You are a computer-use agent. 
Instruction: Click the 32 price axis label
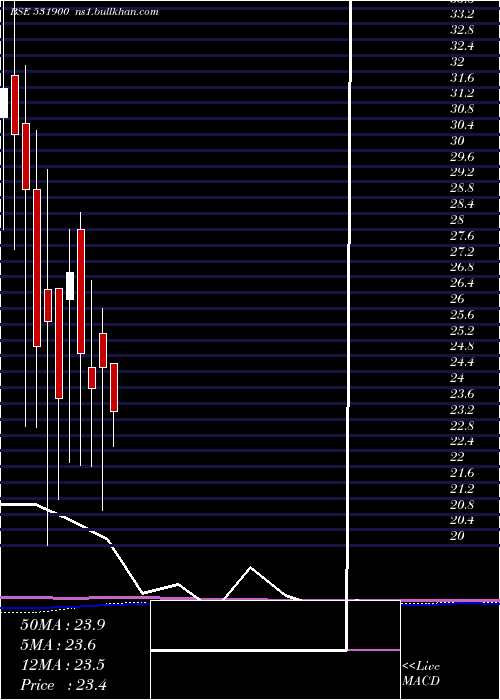[x=457, y=62]
